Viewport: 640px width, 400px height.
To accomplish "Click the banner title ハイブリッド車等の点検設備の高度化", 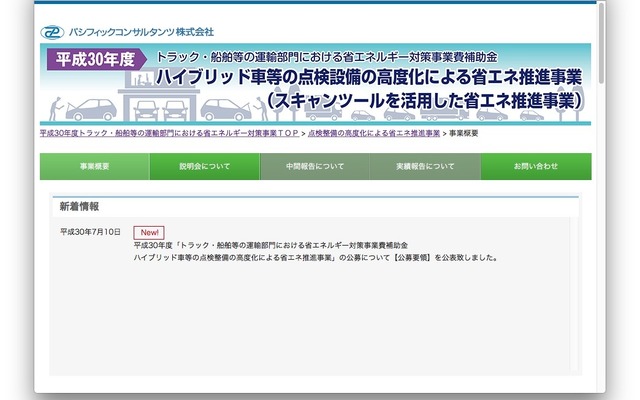I will coord(369,77).
